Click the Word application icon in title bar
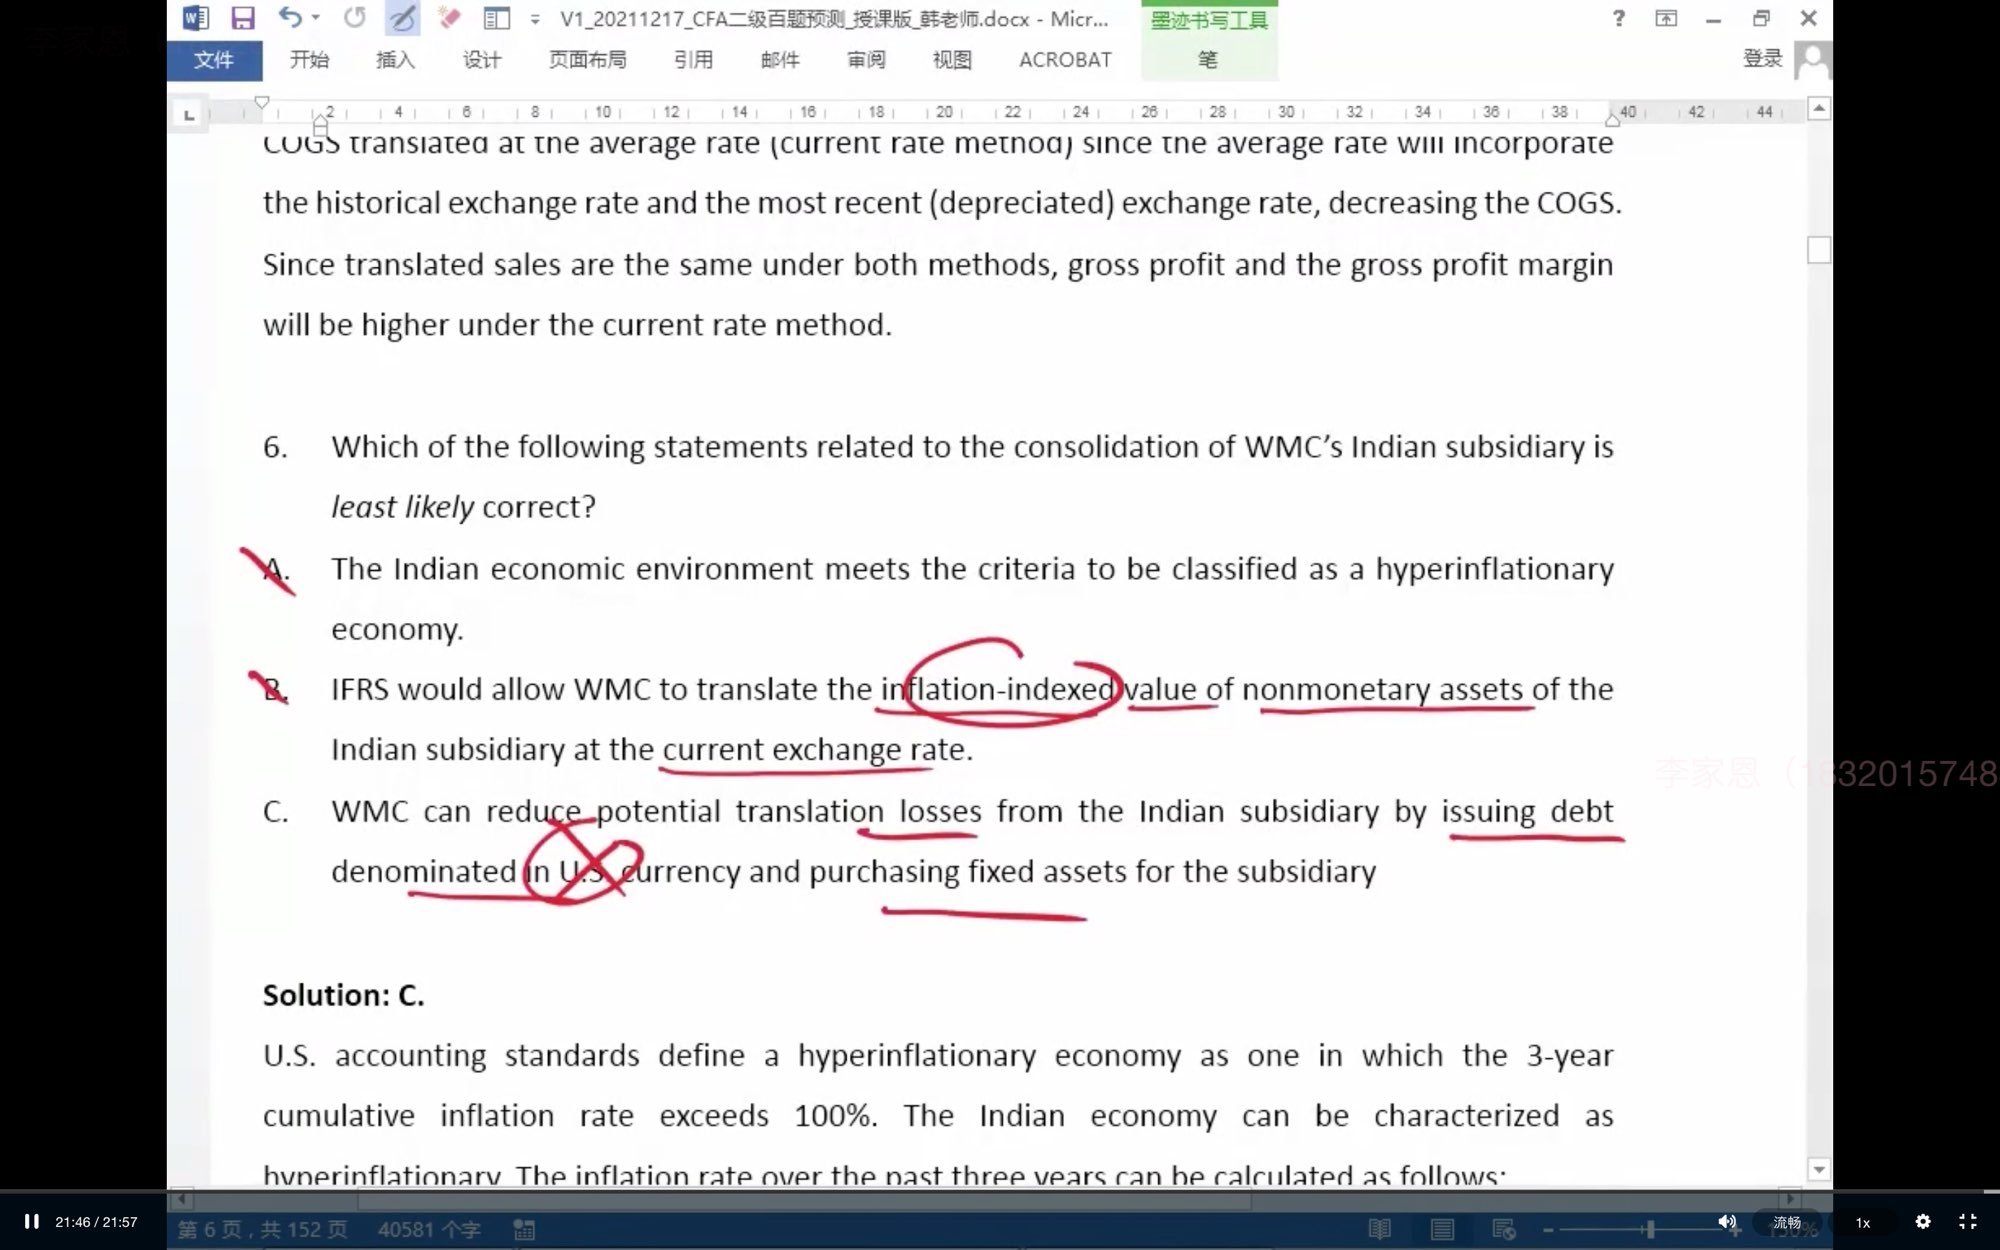 pos(196,18)
